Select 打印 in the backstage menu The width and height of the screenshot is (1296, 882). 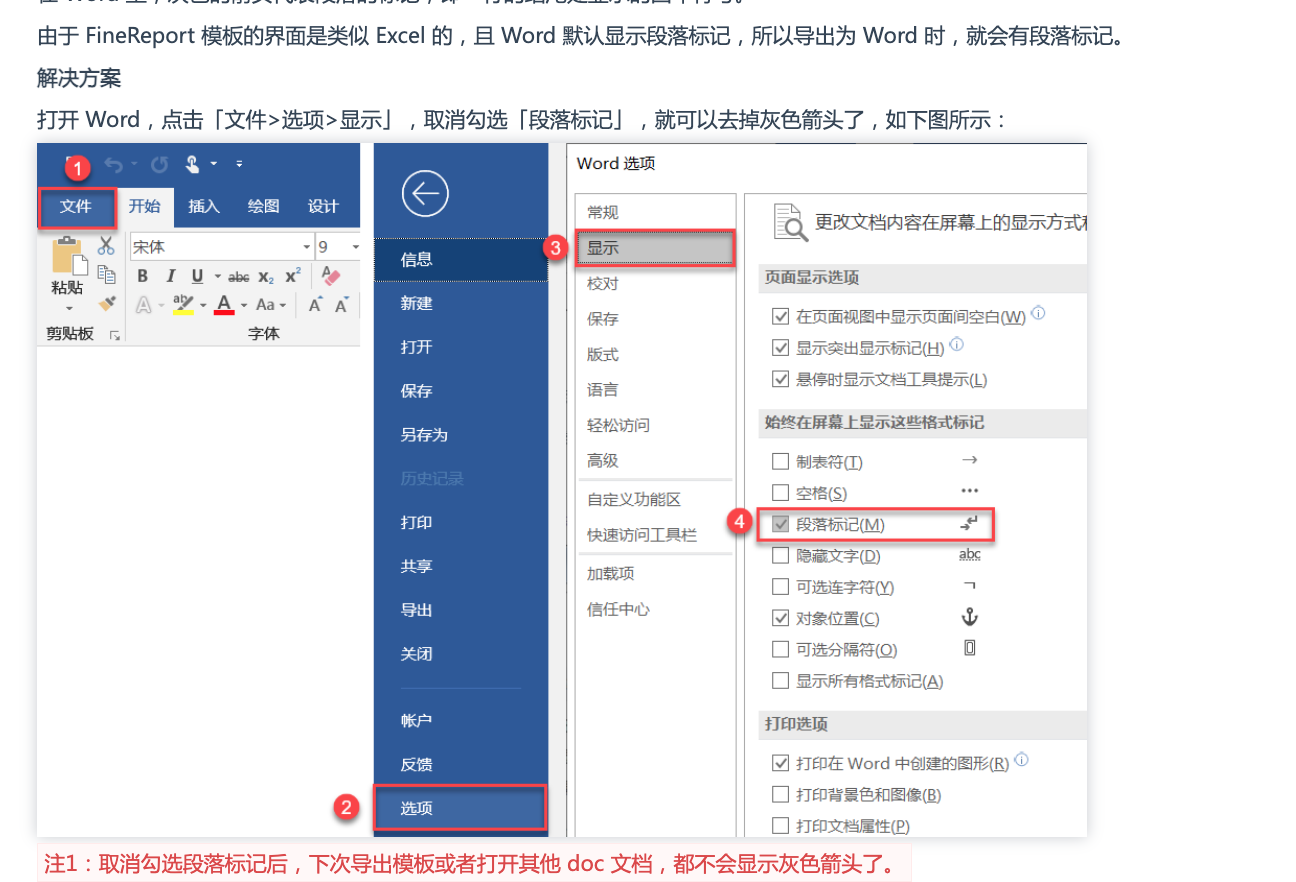[461, 522]
